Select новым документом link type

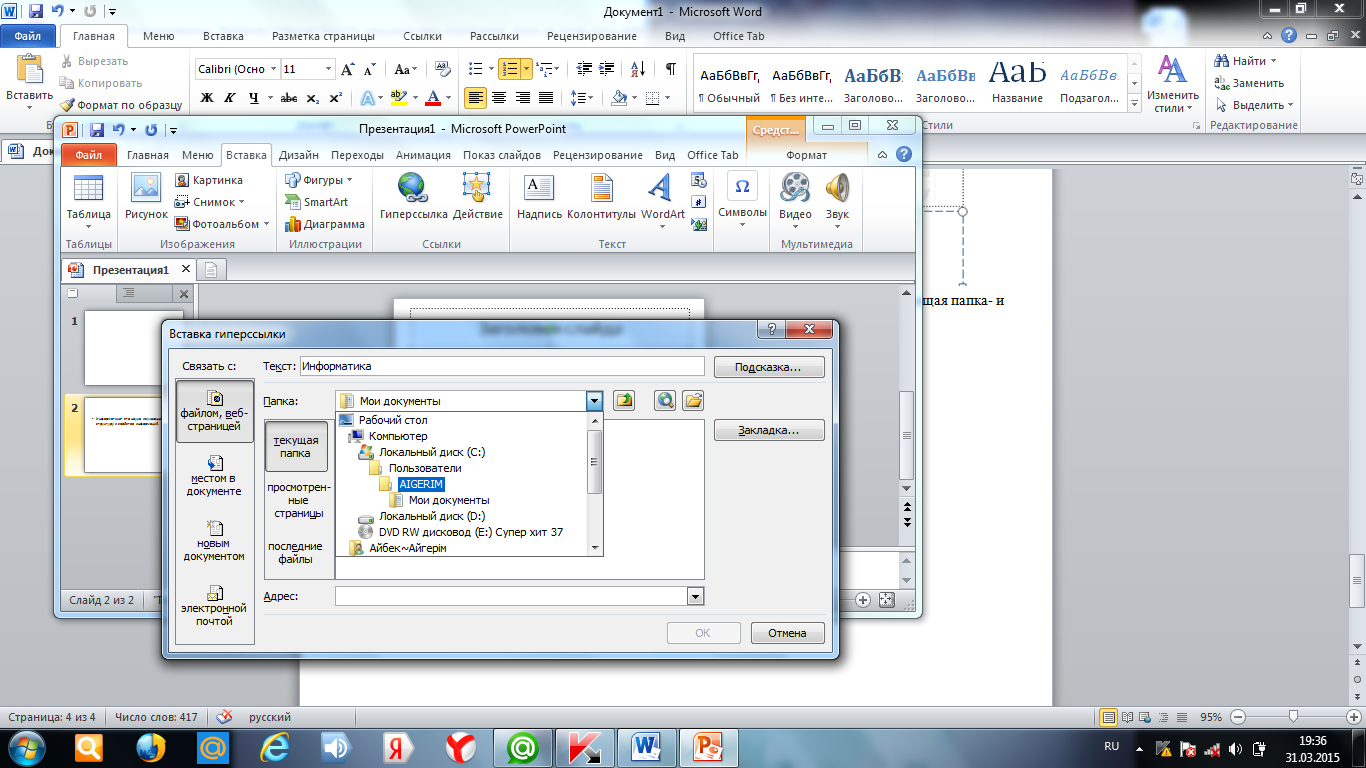click(214, 541)
